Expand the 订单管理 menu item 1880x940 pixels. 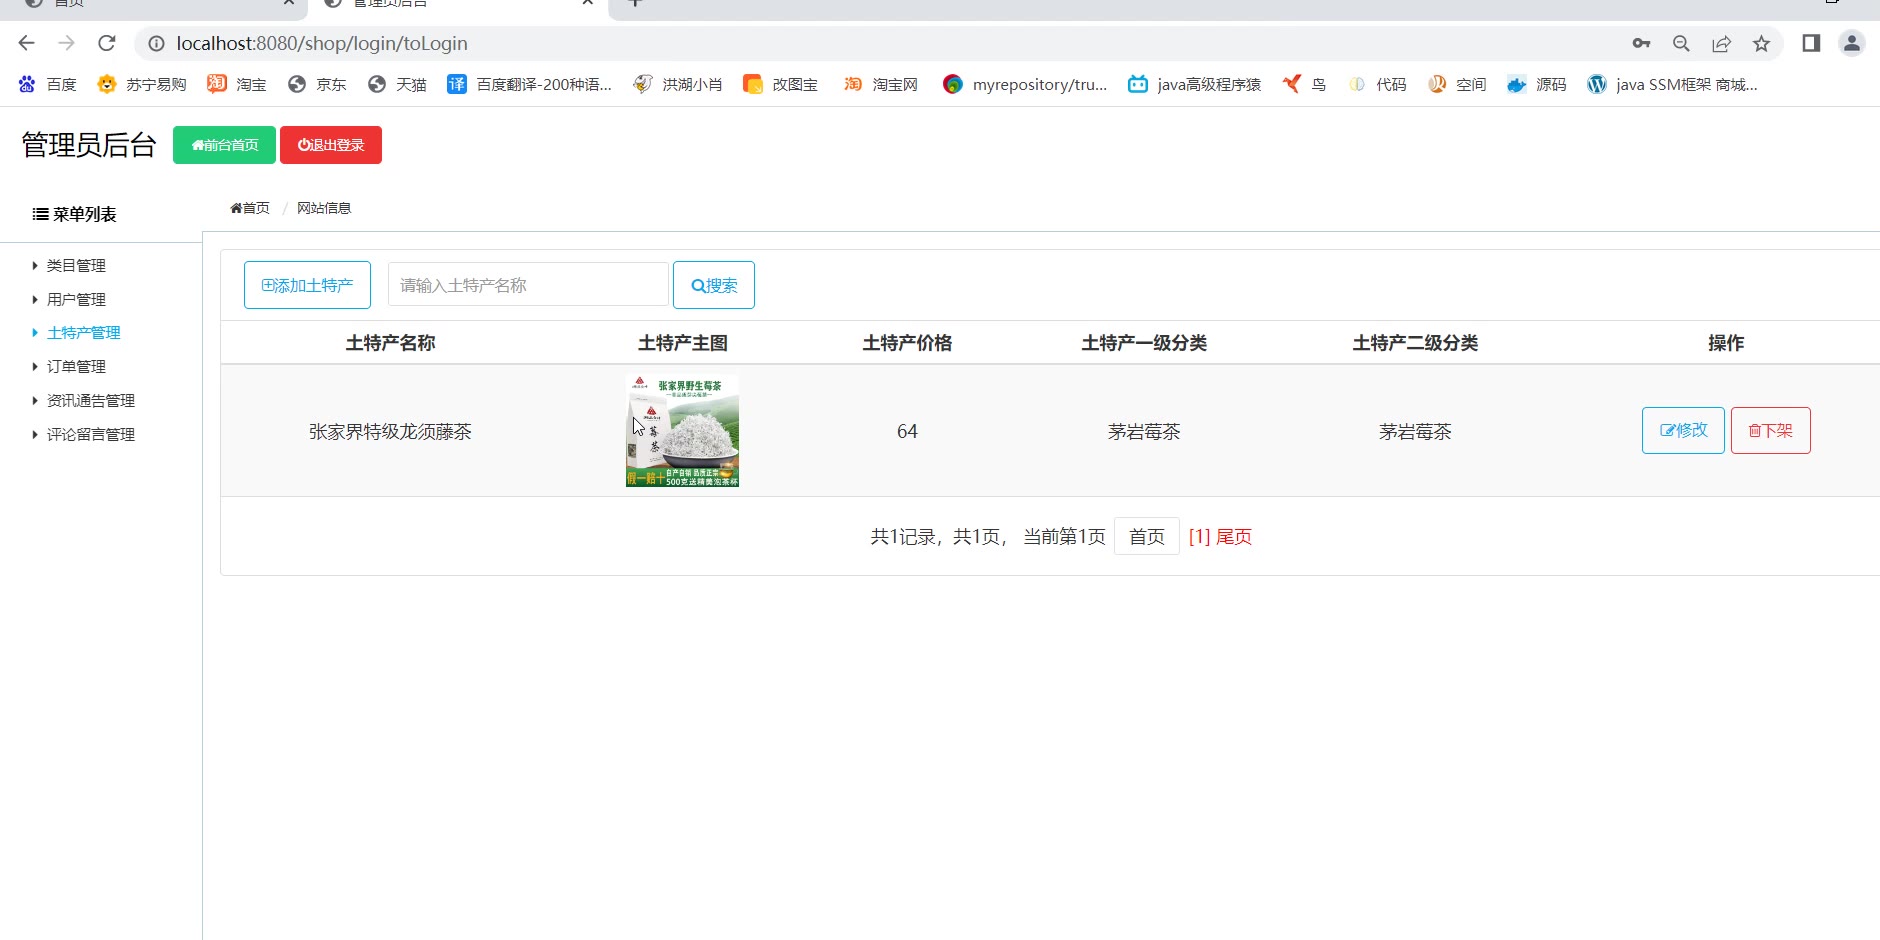click(x=76, y=367)
